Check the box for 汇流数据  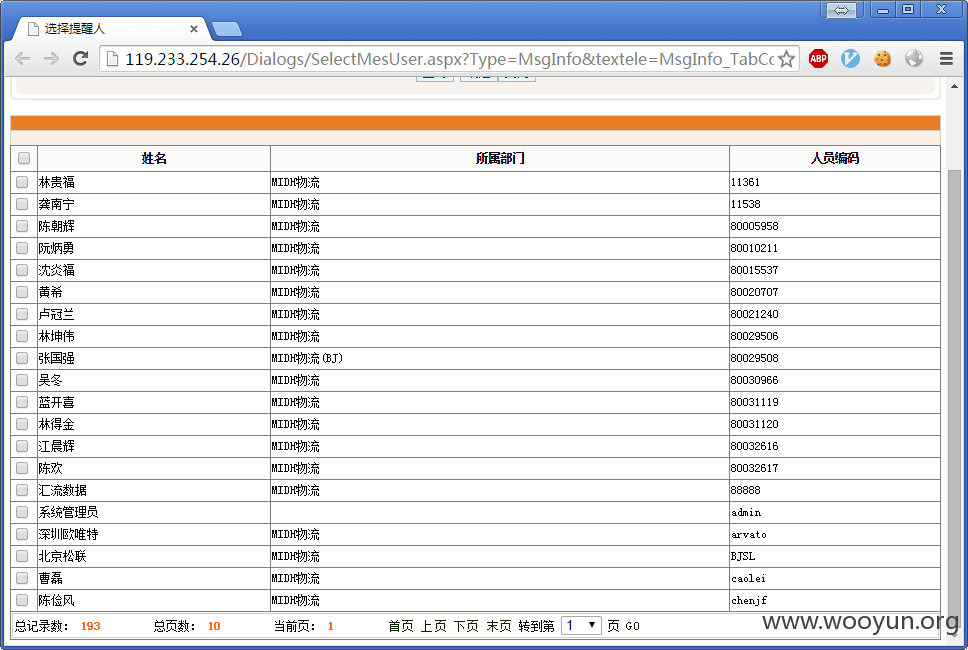click(22, 490)
